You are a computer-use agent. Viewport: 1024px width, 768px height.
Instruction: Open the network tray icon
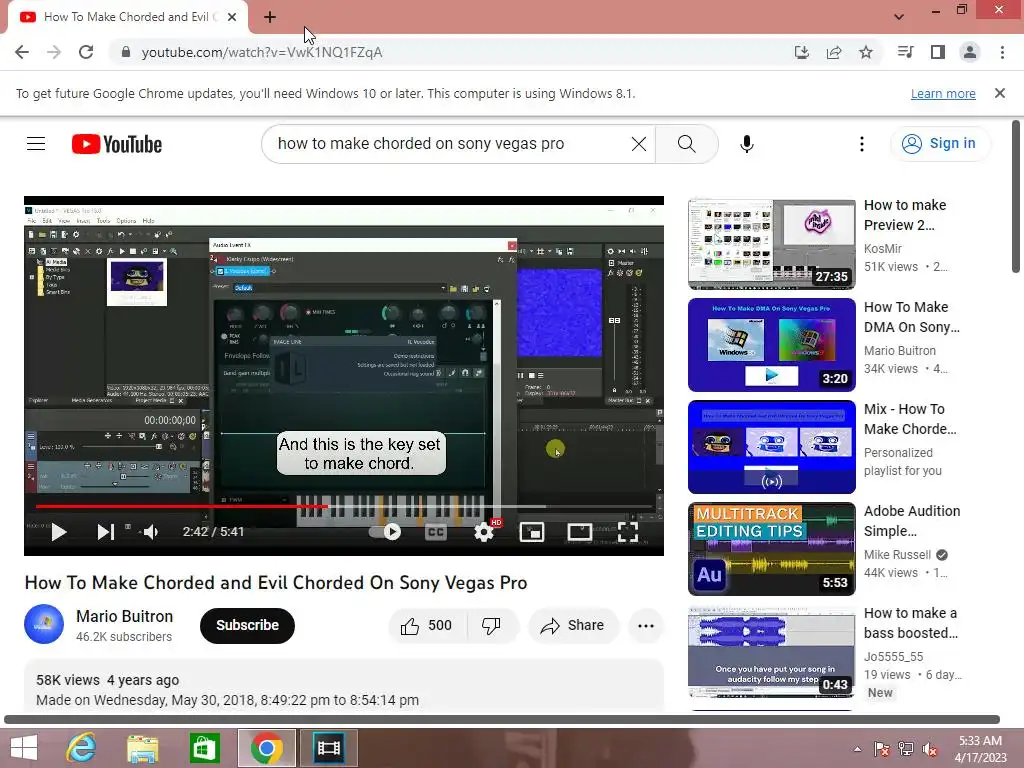[x=906, y=749]
